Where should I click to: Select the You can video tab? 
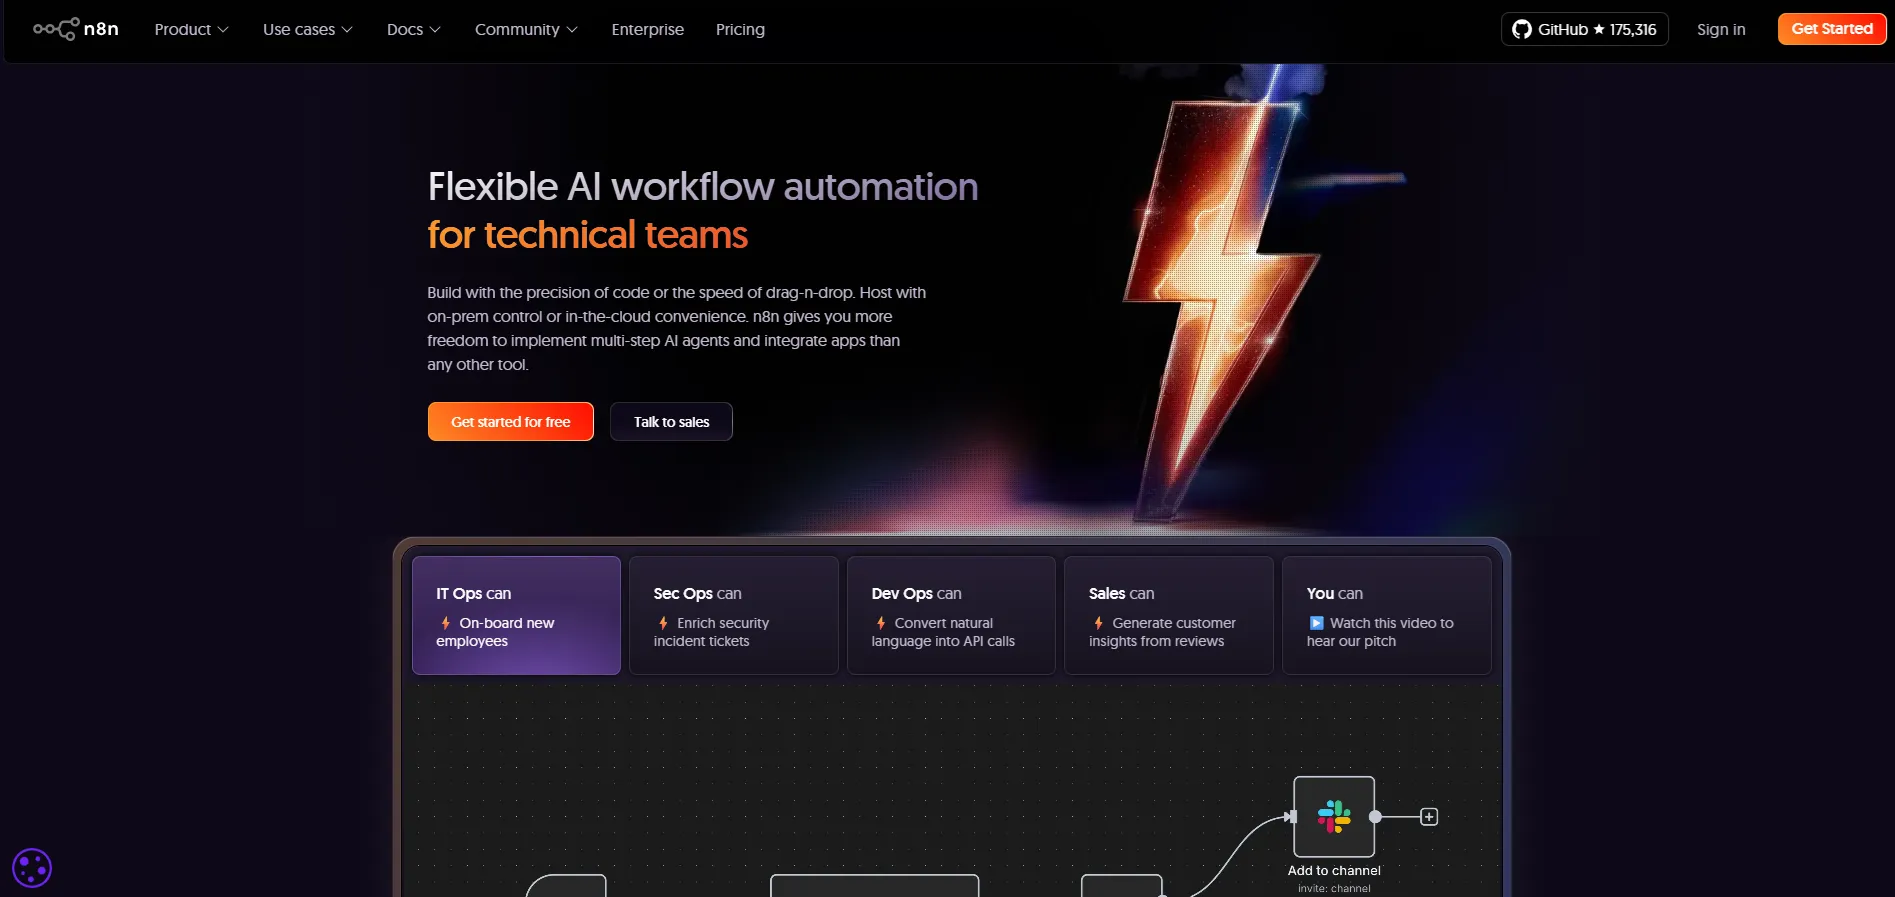[x=1386, y=615]
